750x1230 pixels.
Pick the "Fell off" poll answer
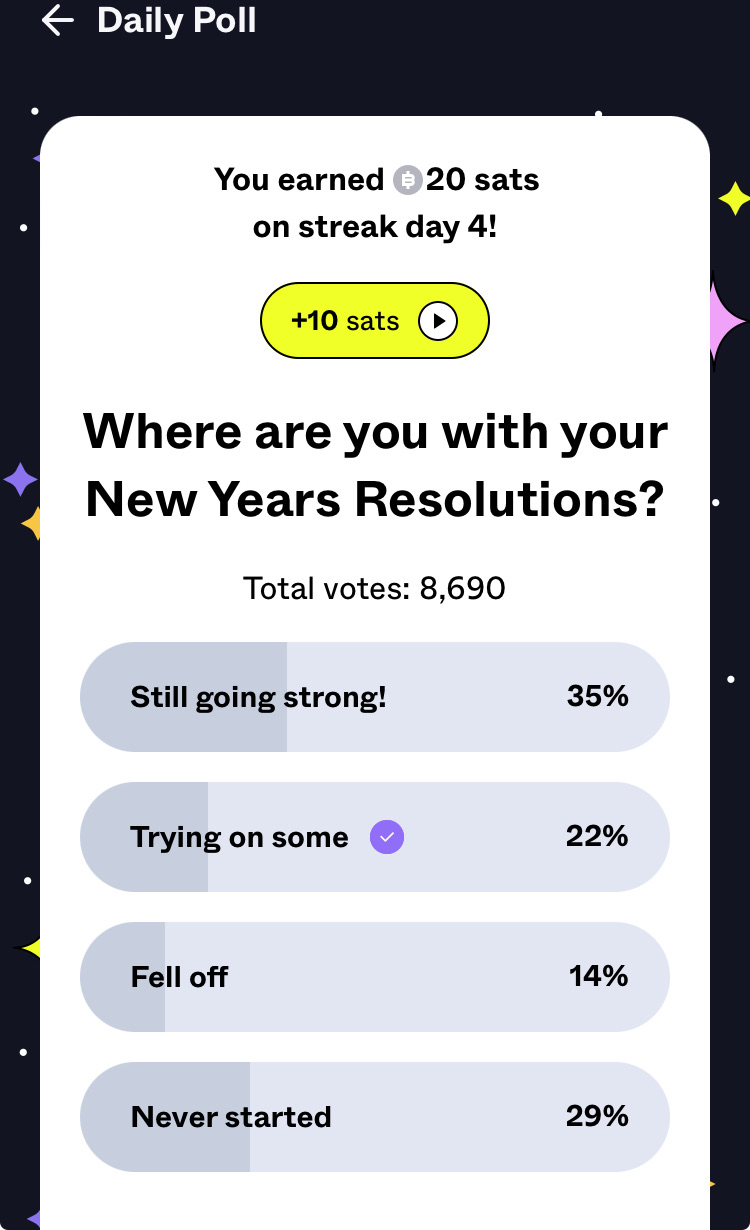point(179,977)
